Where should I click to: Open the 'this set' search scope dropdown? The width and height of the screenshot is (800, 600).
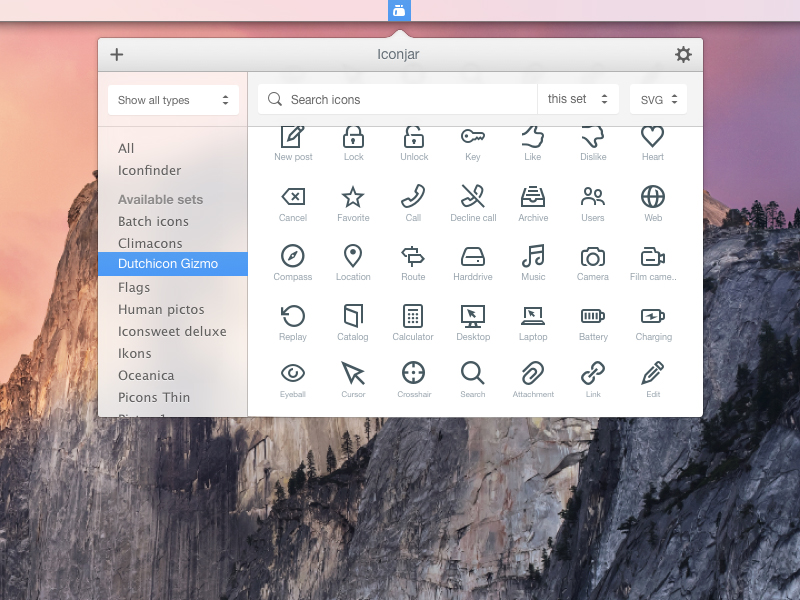pyautogui.click(x=578, y=99)
